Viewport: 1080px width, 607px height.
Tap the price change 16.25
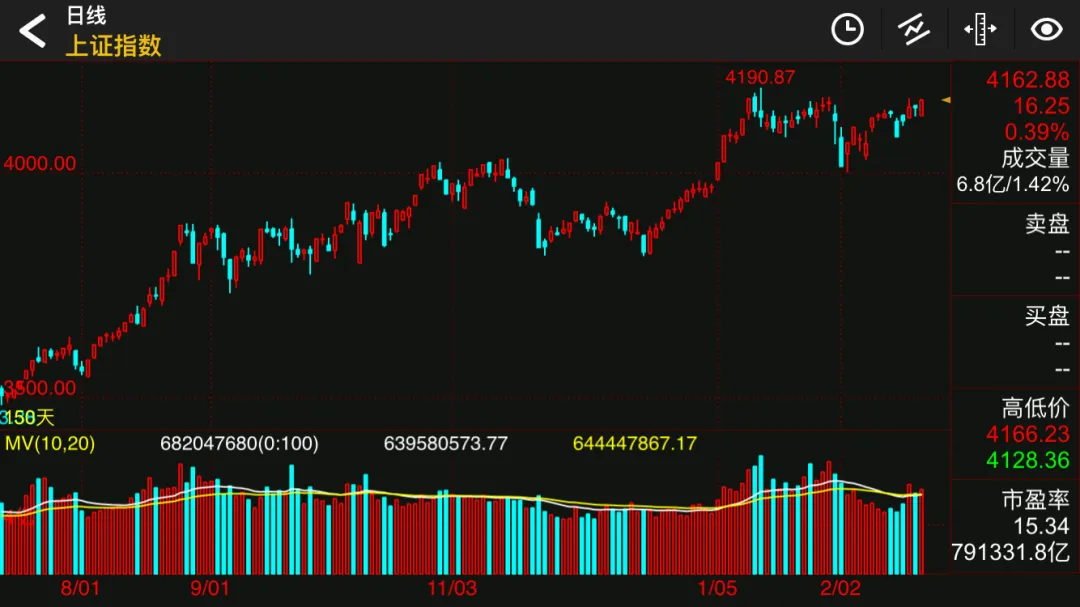click(x=1041, y=106)
